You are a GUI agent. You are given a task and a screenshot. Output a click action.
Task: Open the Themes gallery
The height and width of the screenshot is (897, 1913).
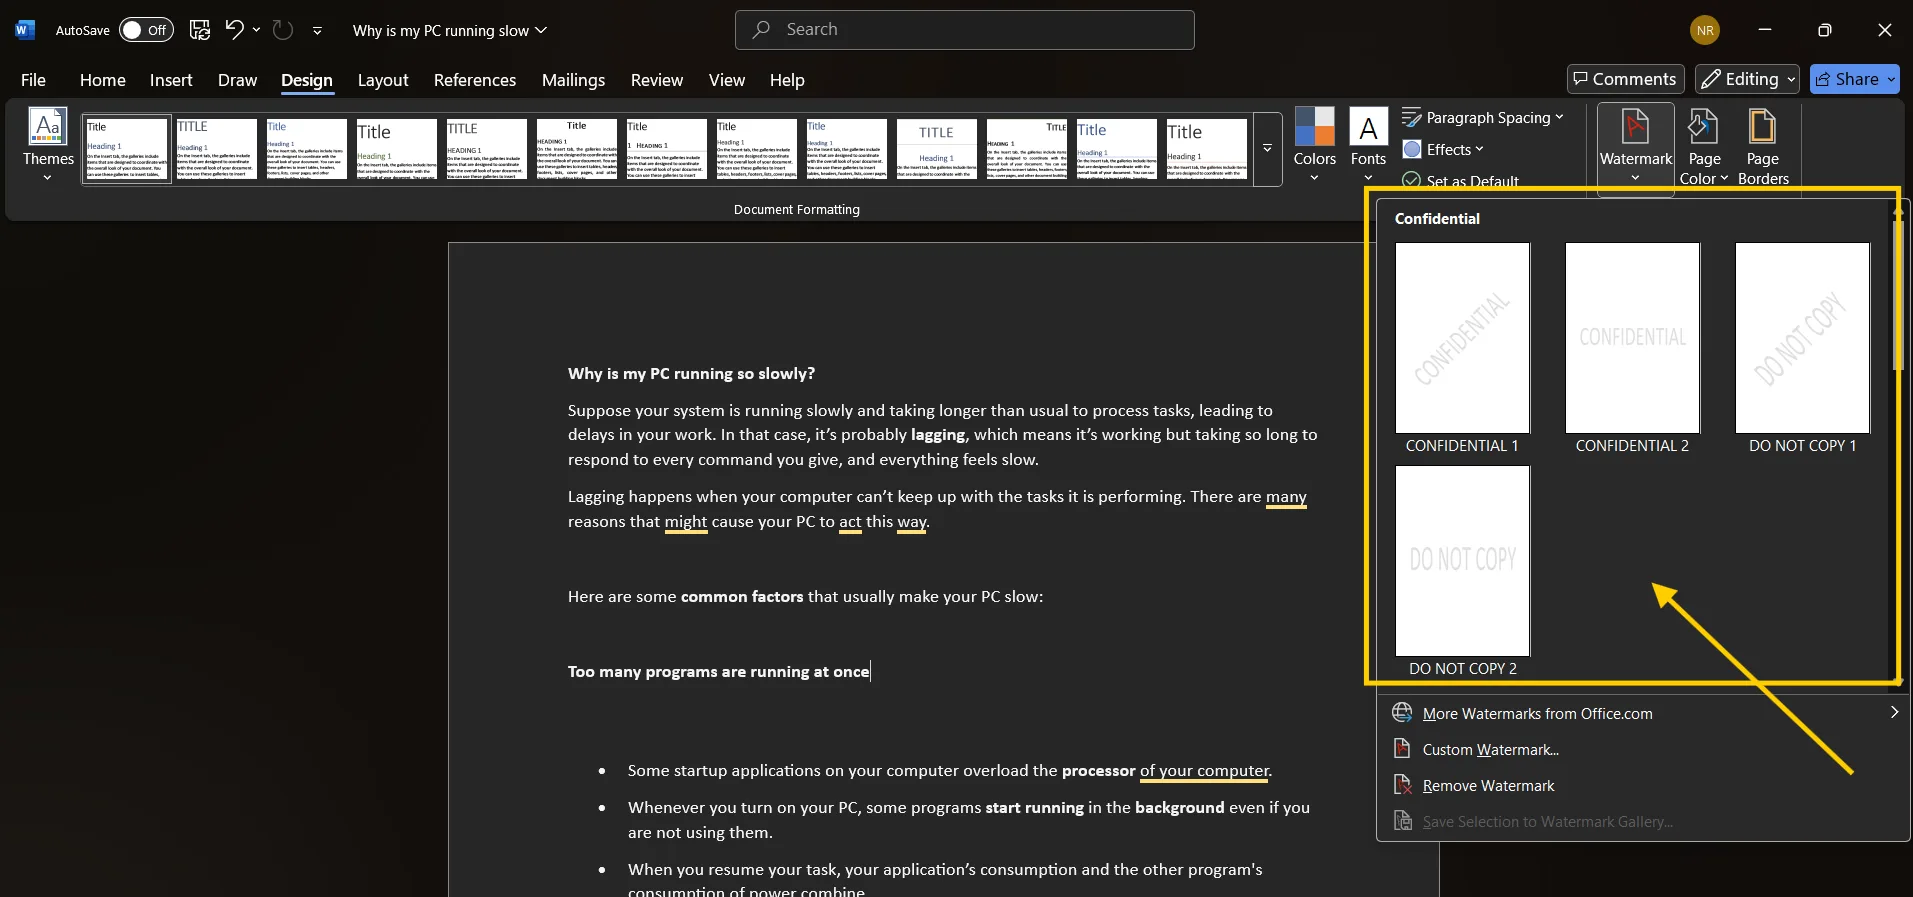click(48, 144)
